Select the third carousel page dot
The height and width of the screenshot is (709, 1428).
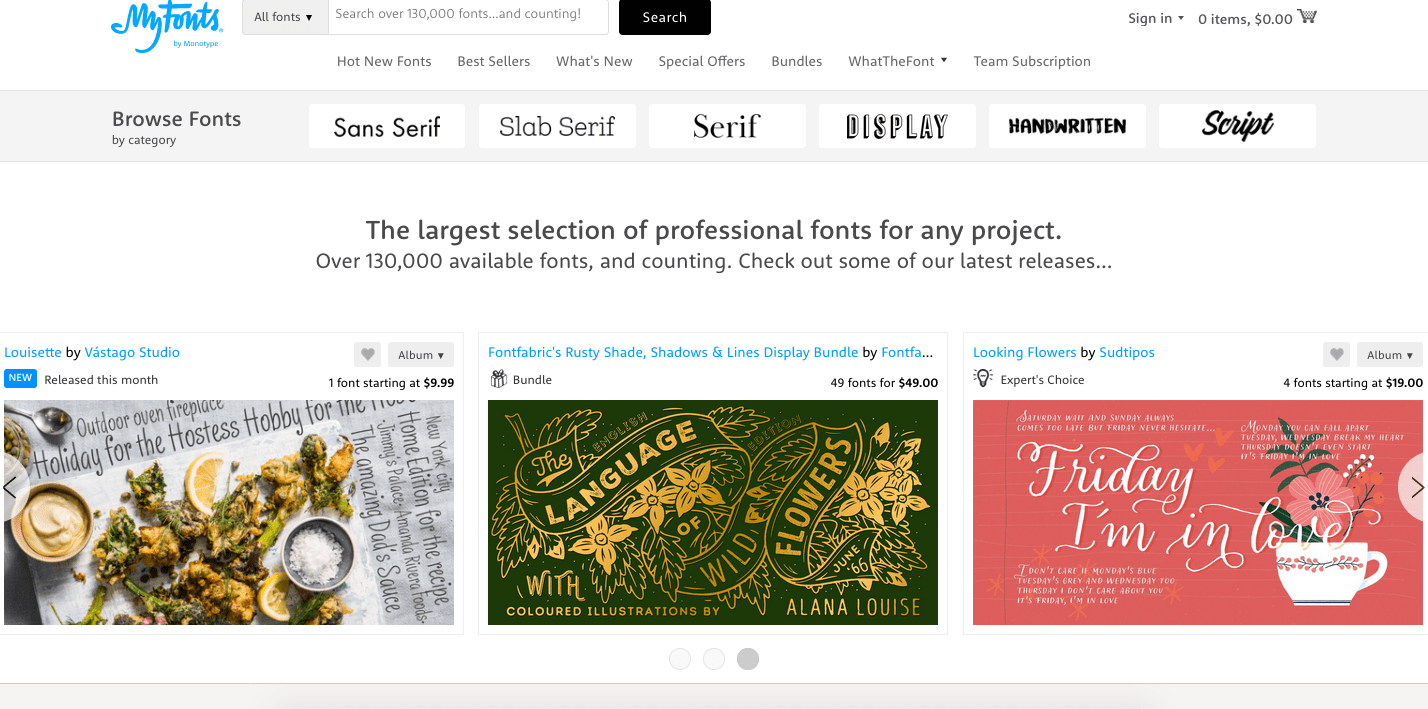[x=748, y=659]
